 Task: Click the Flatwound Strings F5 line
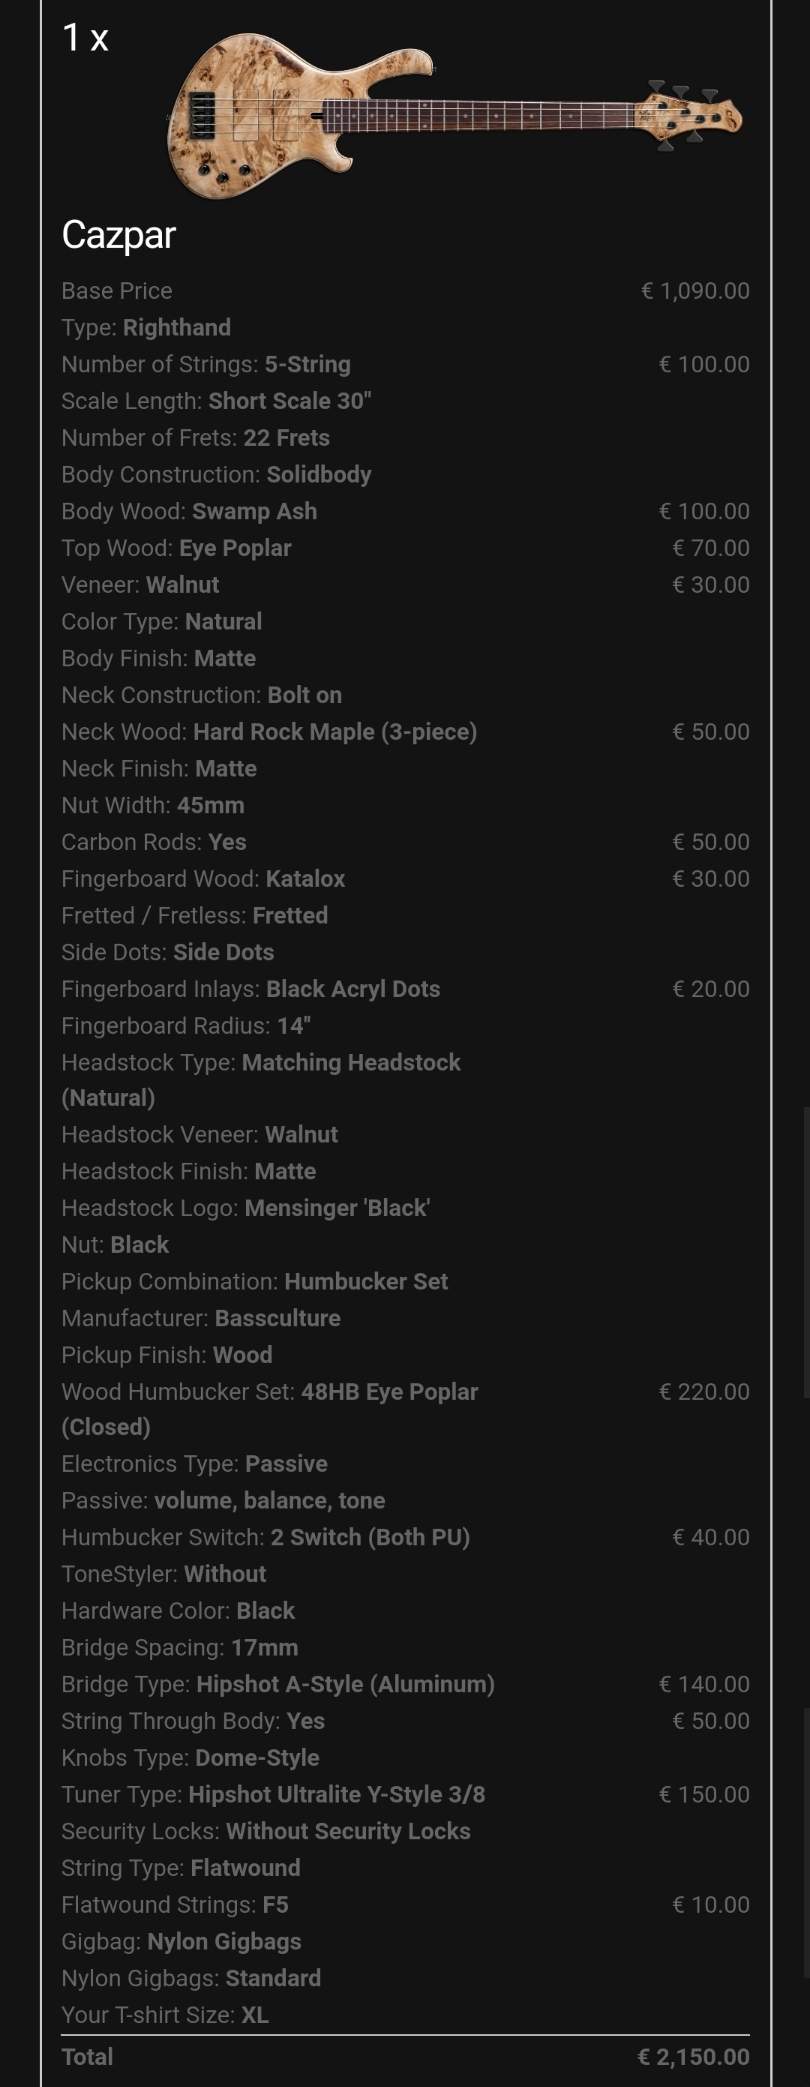pos(405,1905)
